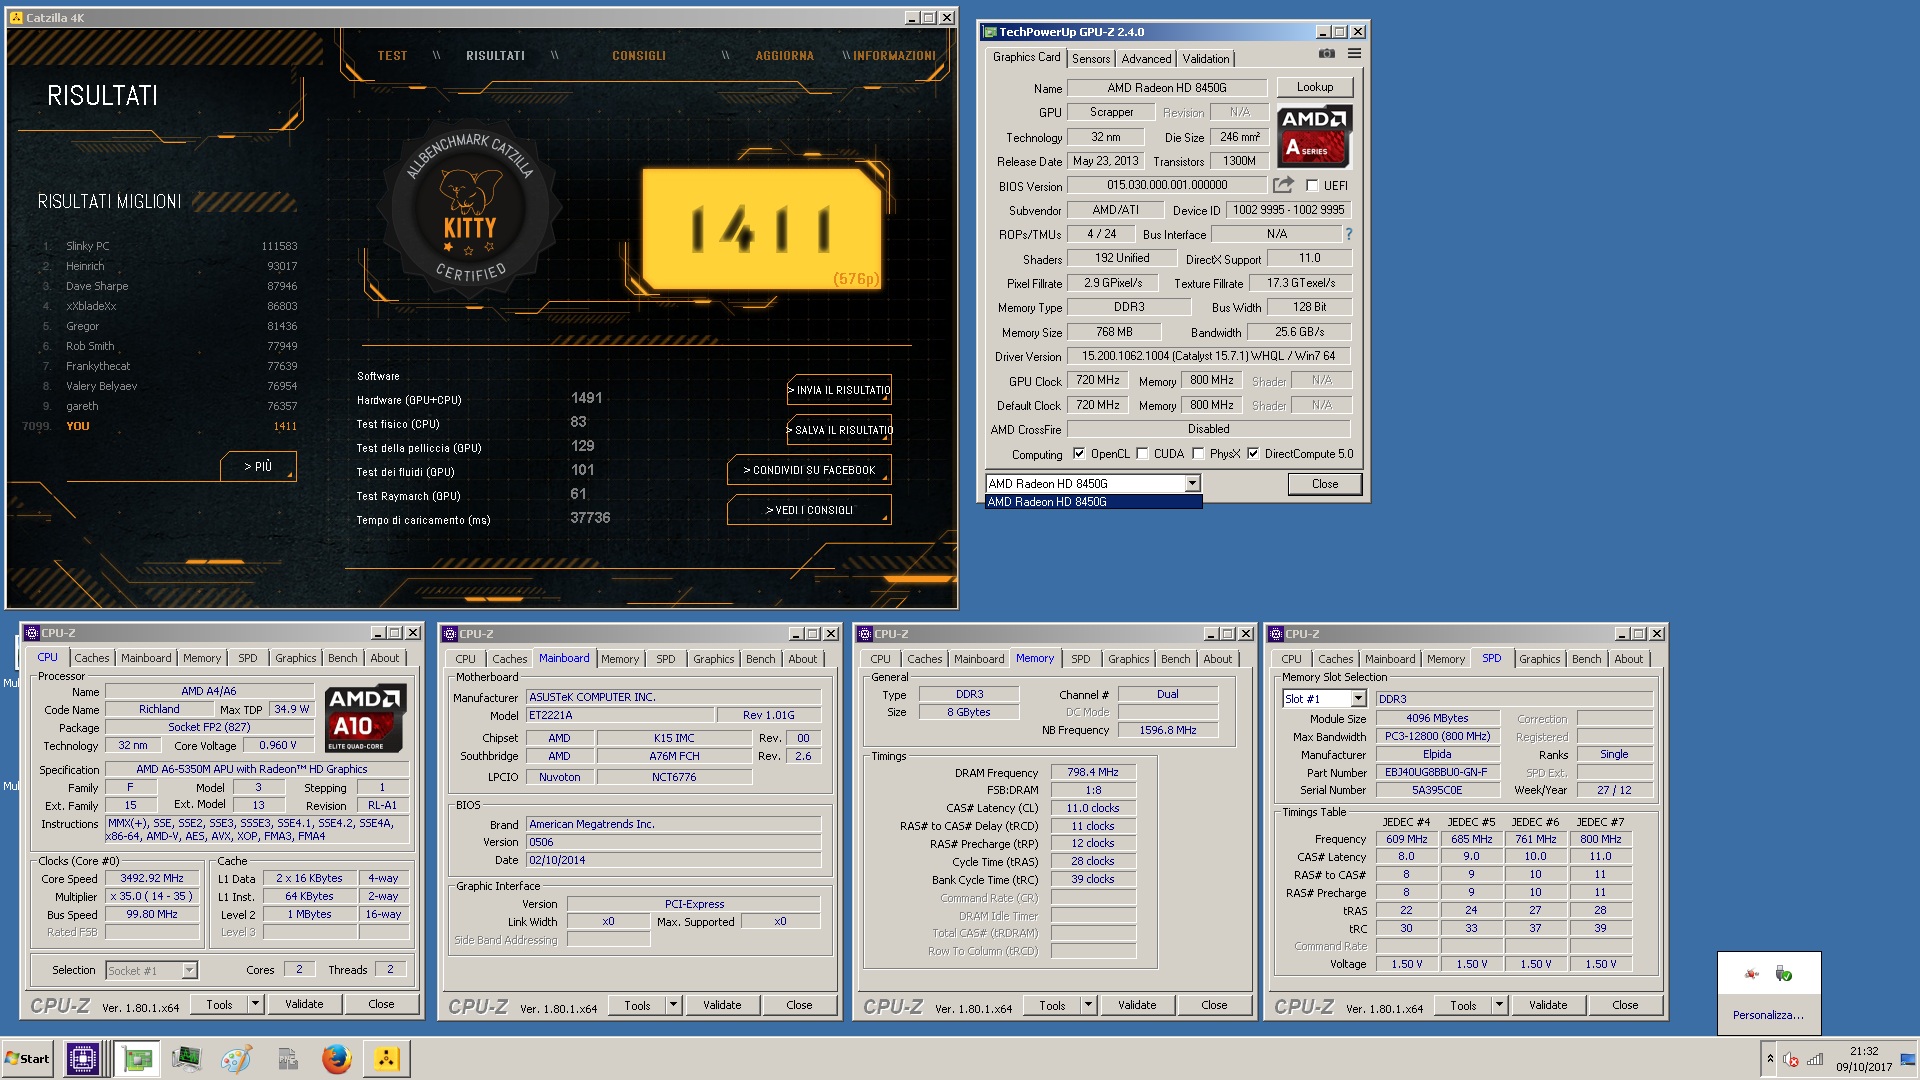Click the GPU-Z Lookup button
1920x1080 pixels.
click(1315, 87)
